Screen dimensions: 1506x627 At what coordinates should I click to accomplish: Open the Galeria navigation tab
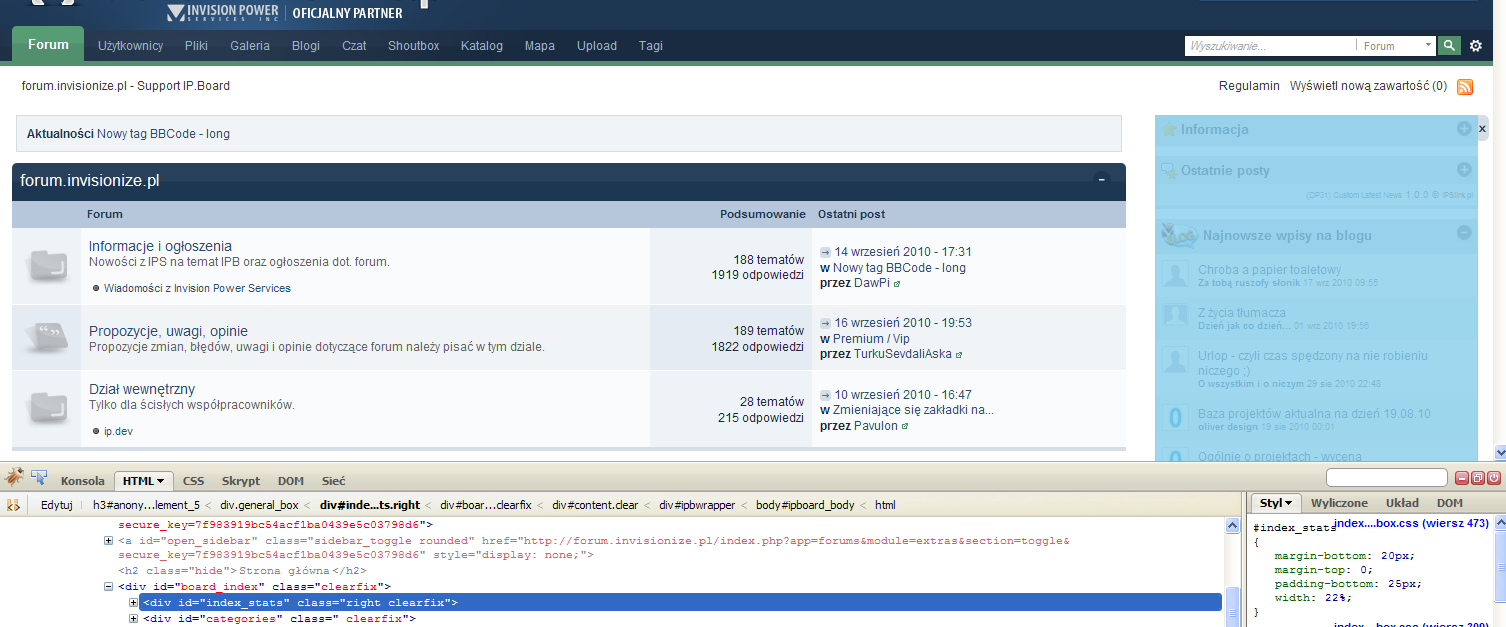250,46
